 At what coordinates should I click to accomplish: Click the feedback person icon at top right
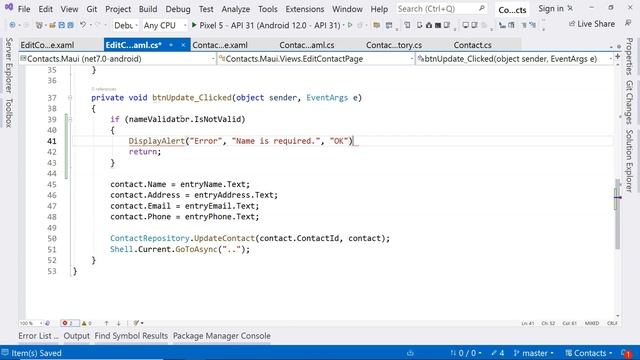(628, 24)
